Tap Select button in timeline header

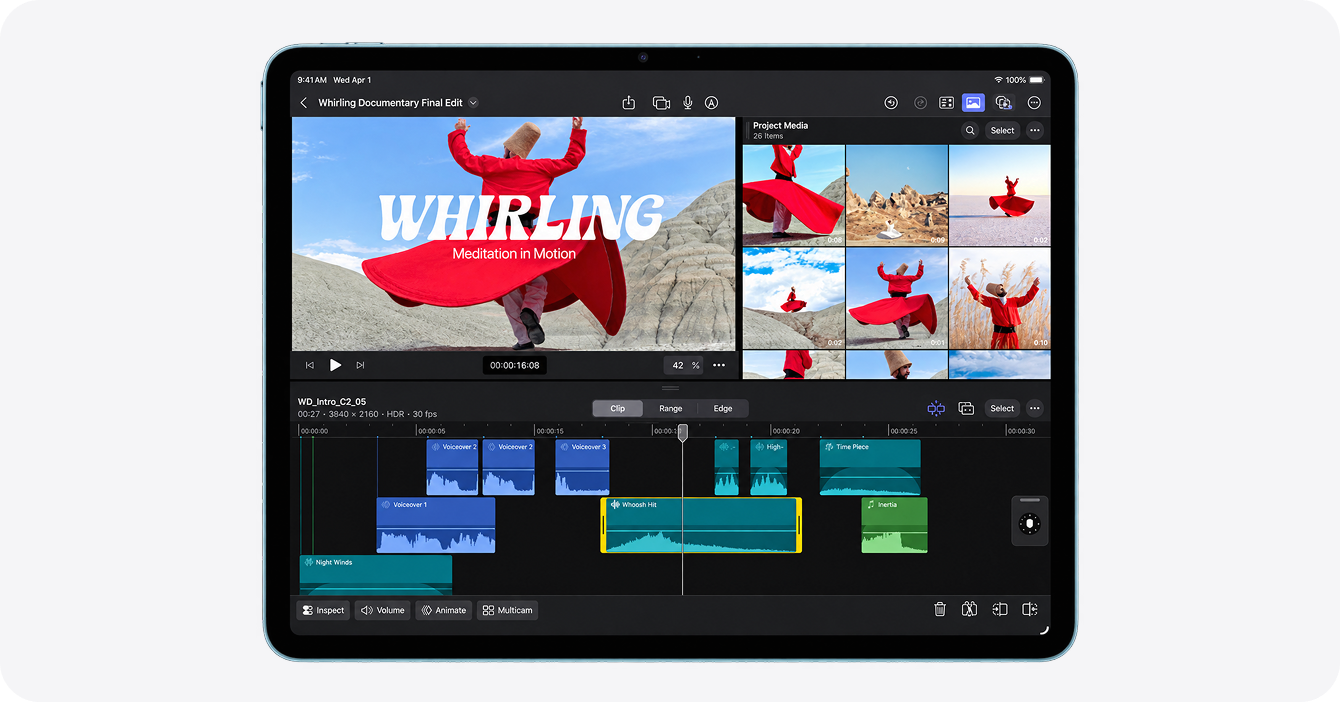tap(1002, 408)
